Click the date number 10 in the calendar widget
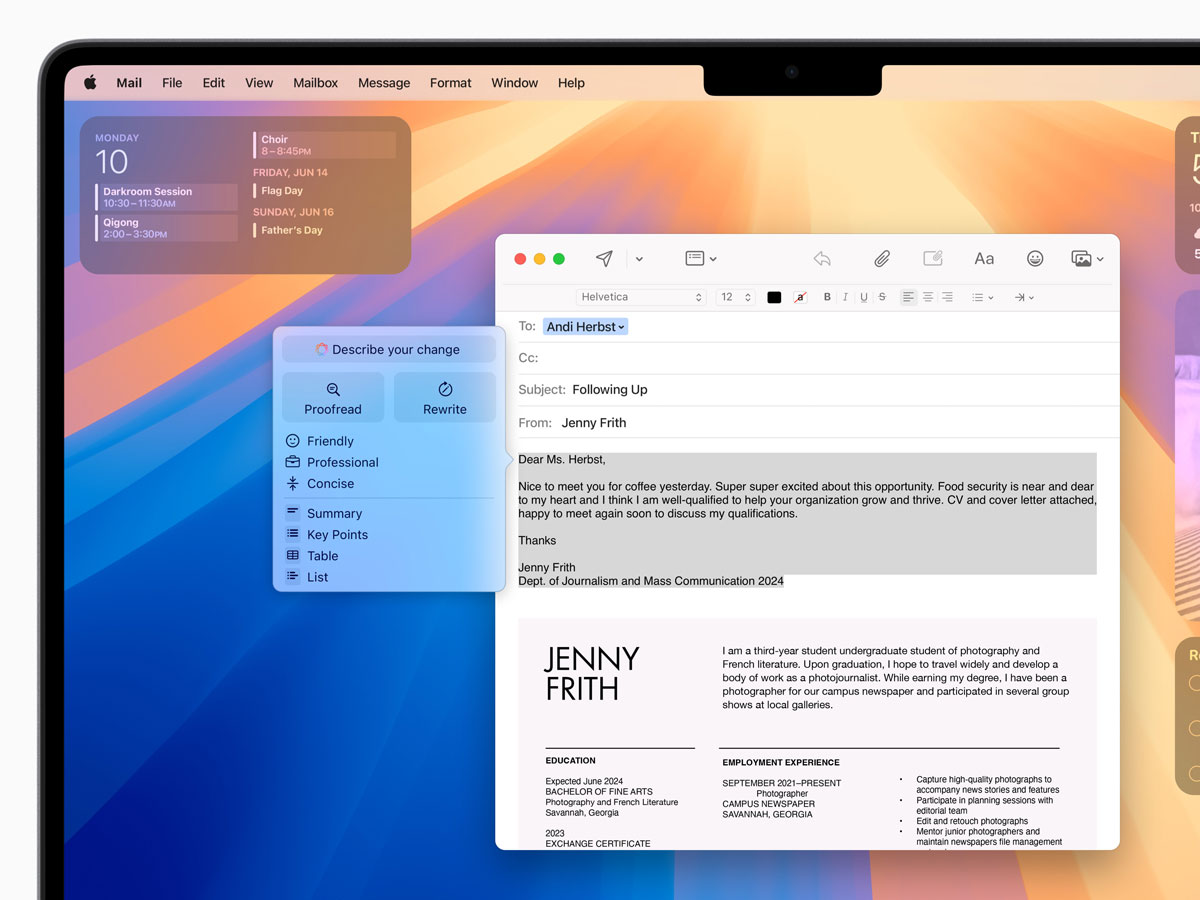 (x=112, y=162)
